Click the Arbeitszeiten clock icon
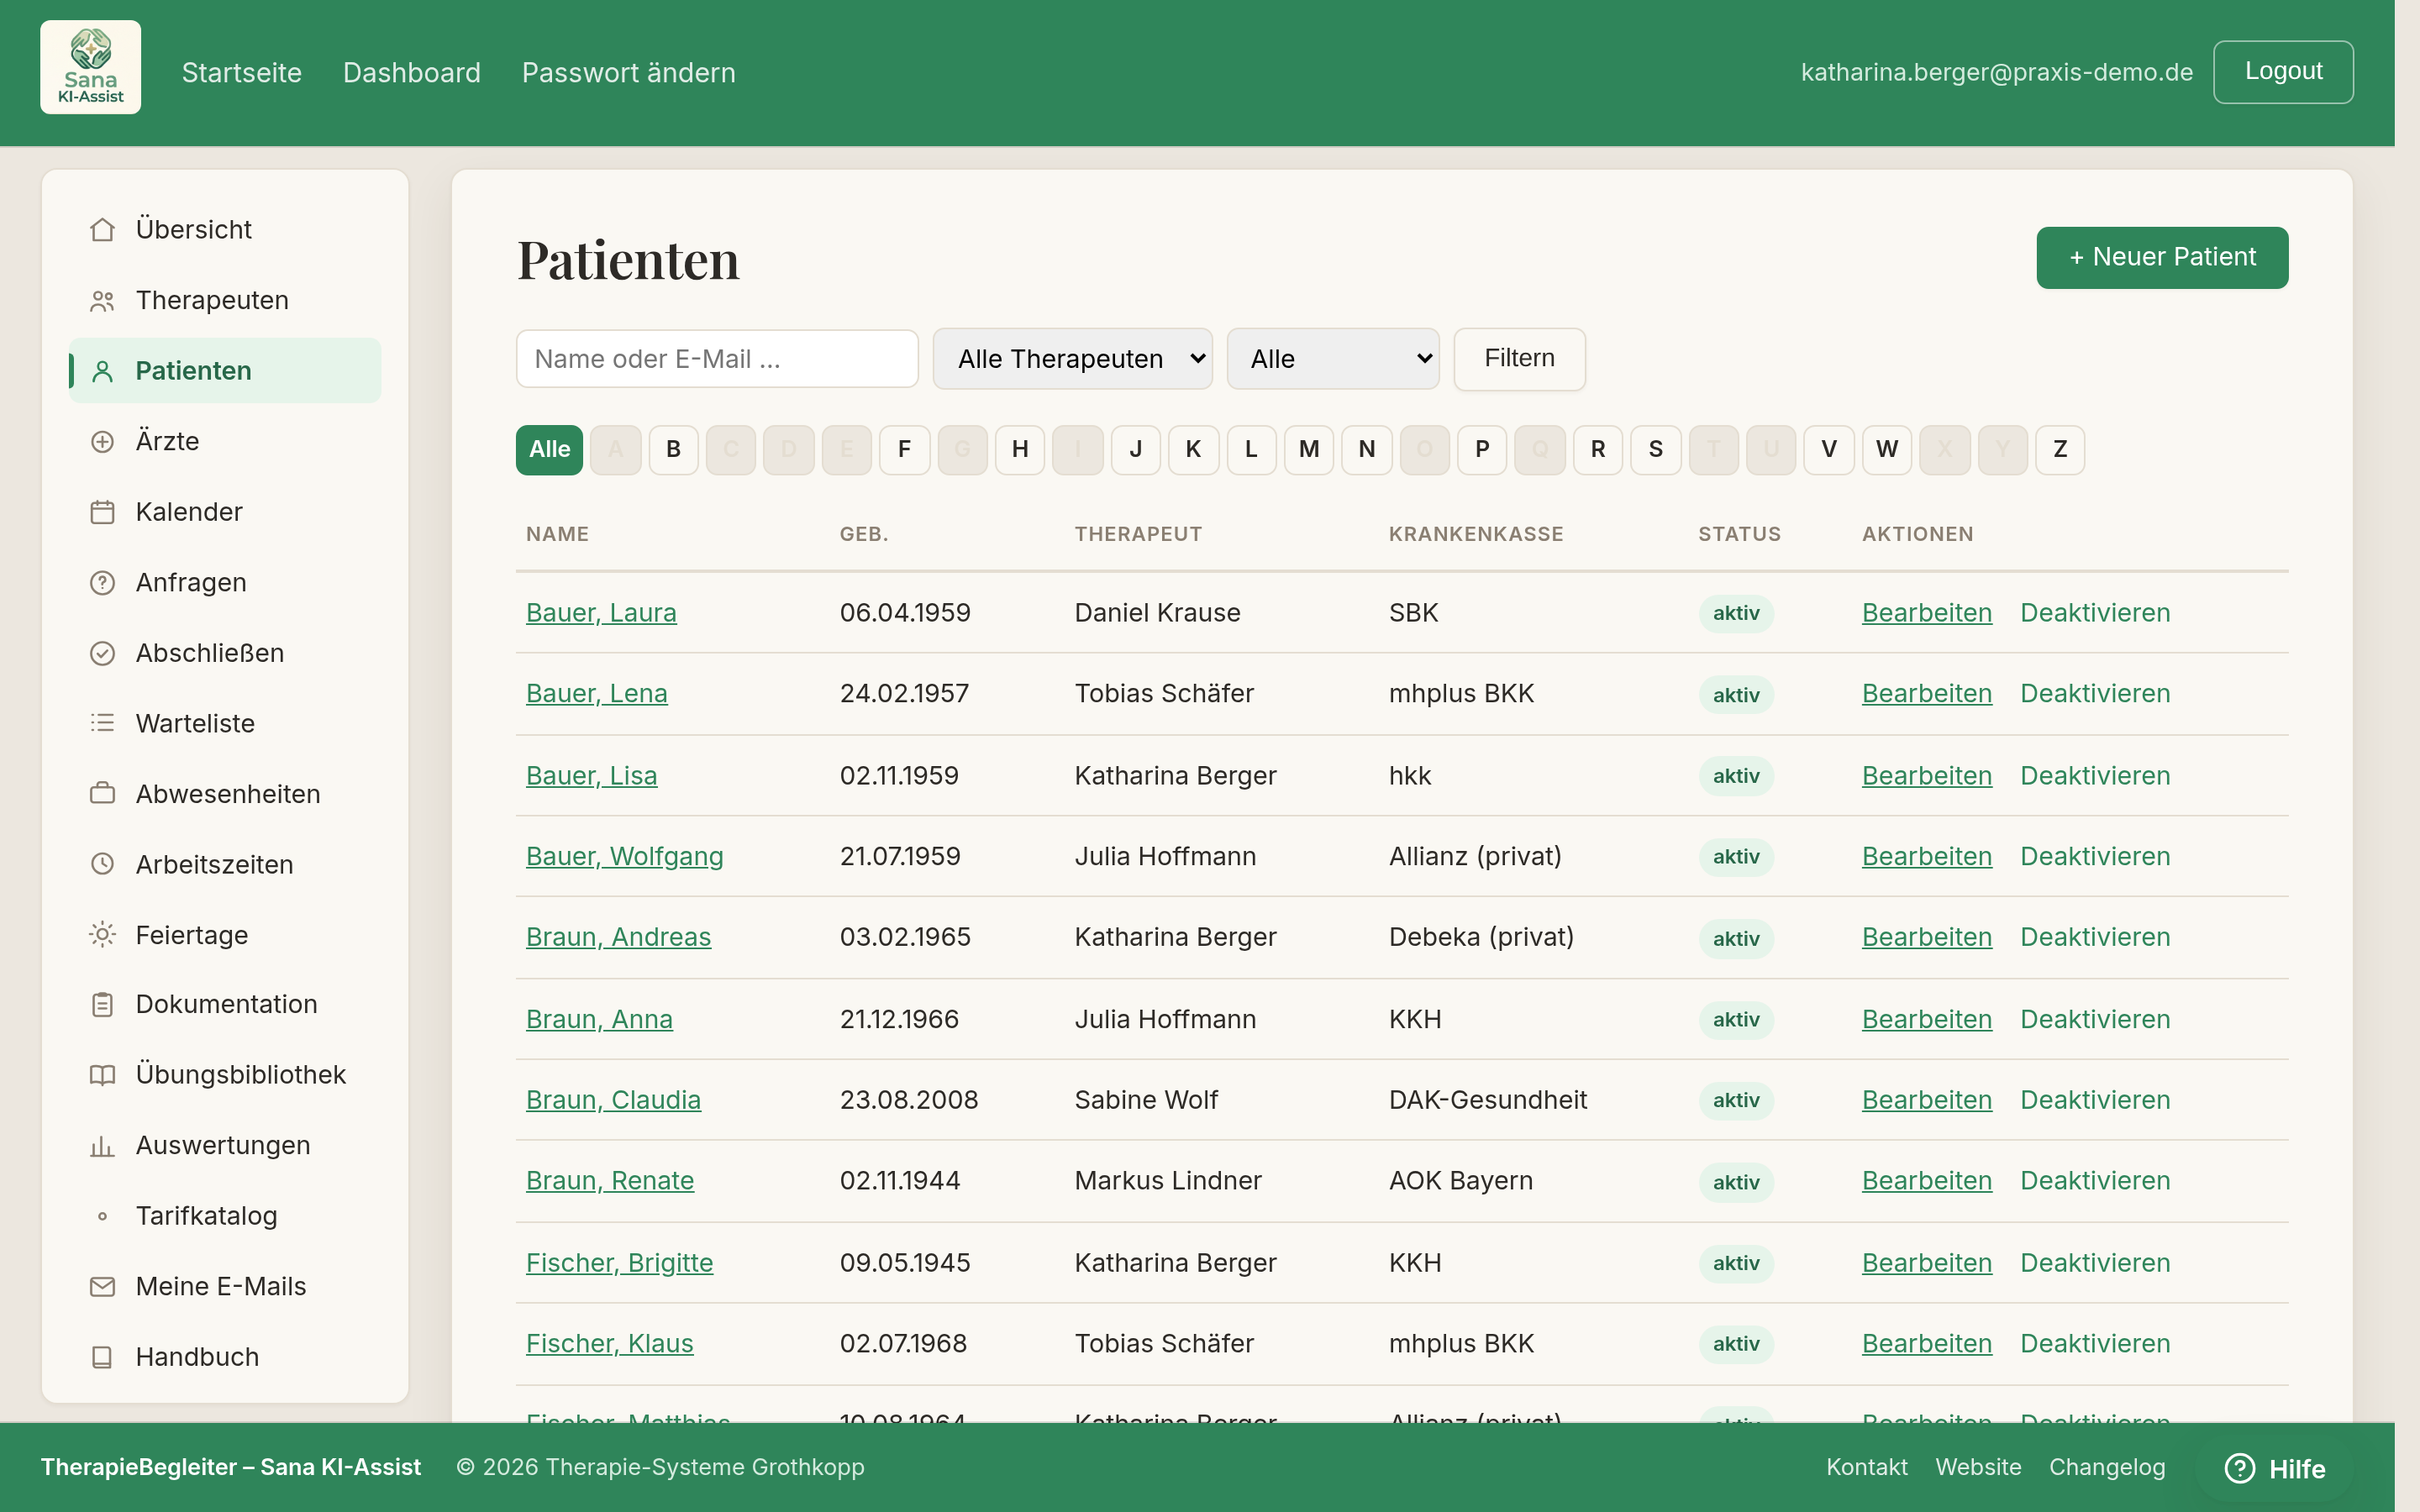 point(102,864)
